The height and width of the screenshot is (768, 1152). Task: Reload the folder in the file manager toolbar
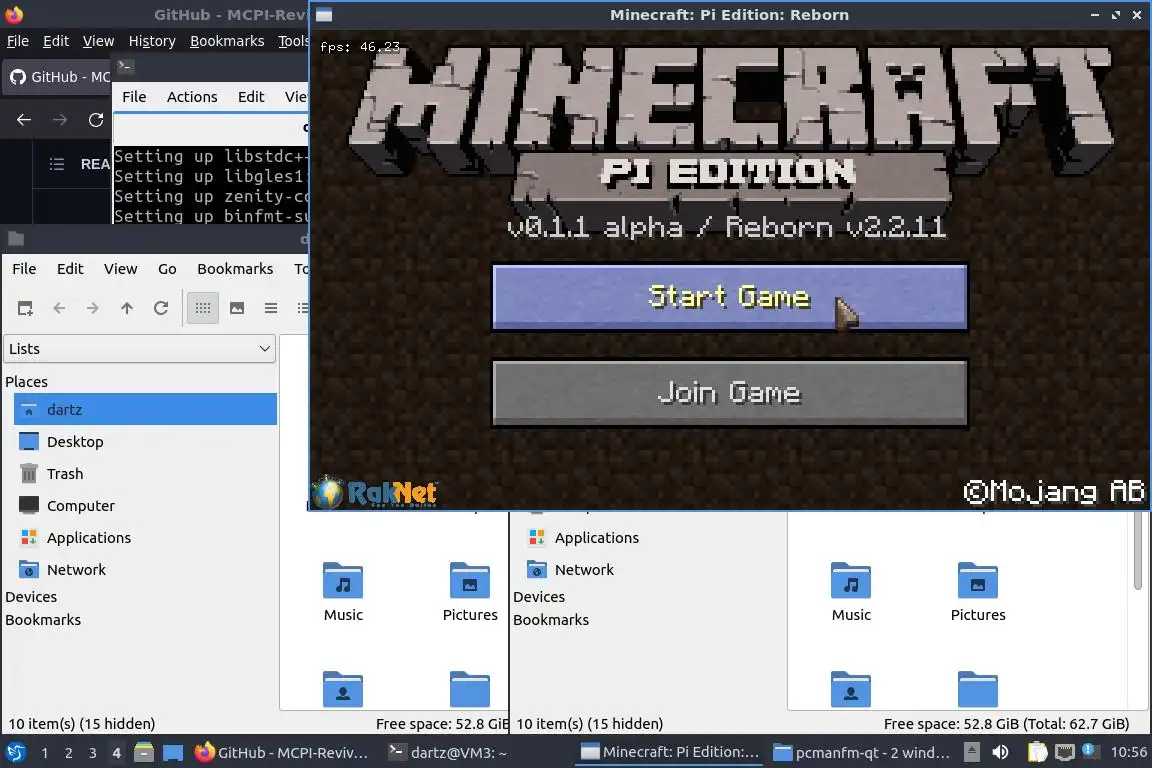point(161,308)
